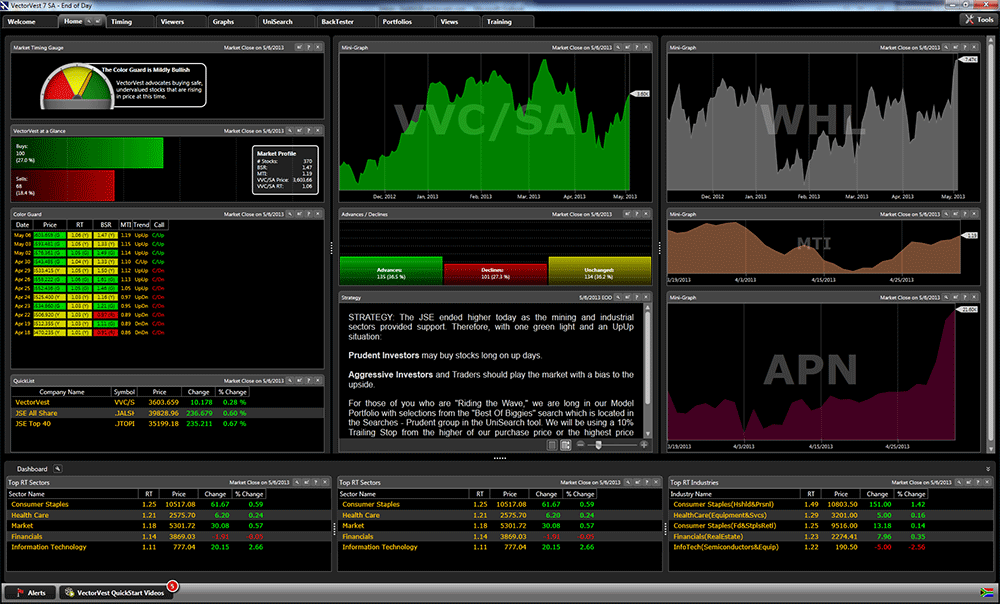The width and height of the screenshot is (1000, 604).
Task: Collapse the Dashboard section with double chevron
Action: click(988, 468)
